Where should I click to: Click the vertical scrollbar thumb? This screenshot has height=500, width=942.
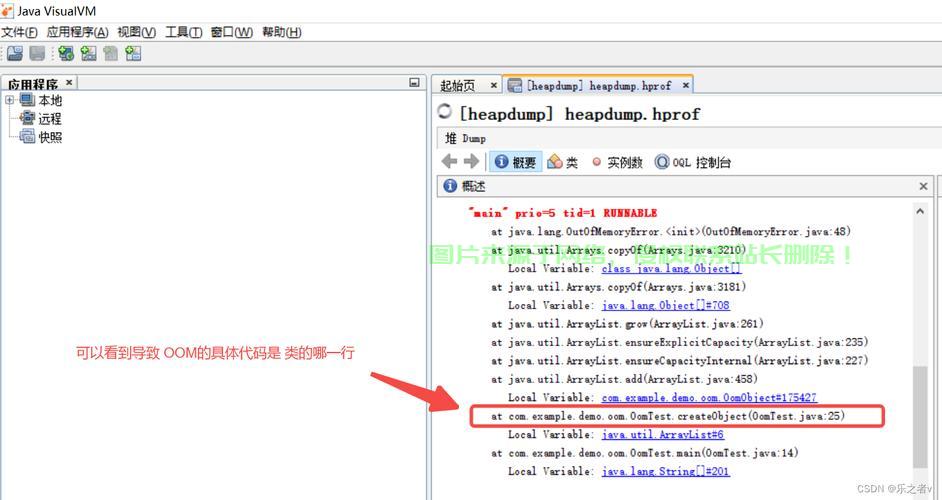click(x=920, y=416)
